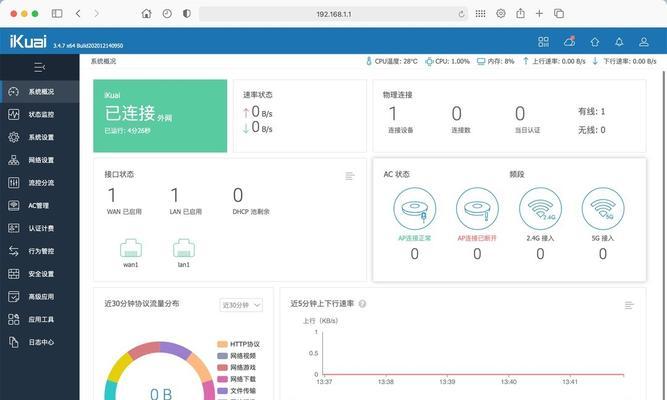
Task: Click the 有线: 1 text
Action: 591,111
